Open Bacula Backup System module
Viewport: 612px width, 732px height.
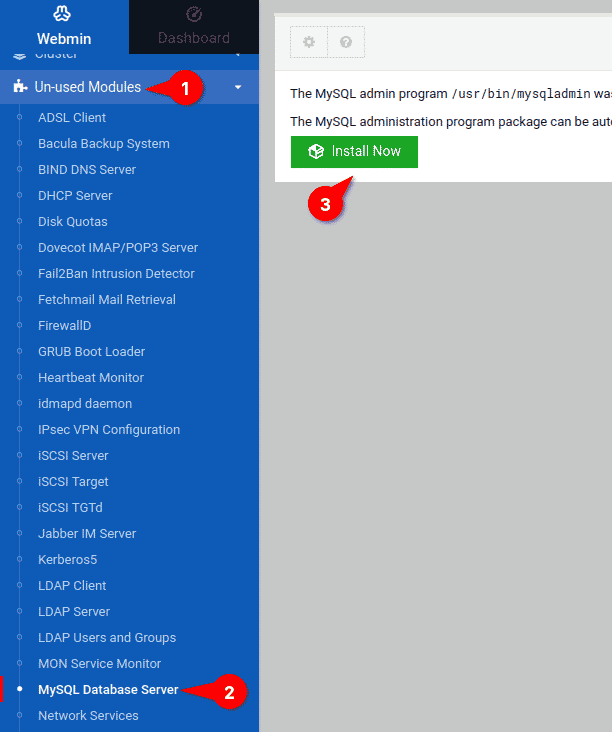click(104, 144)
